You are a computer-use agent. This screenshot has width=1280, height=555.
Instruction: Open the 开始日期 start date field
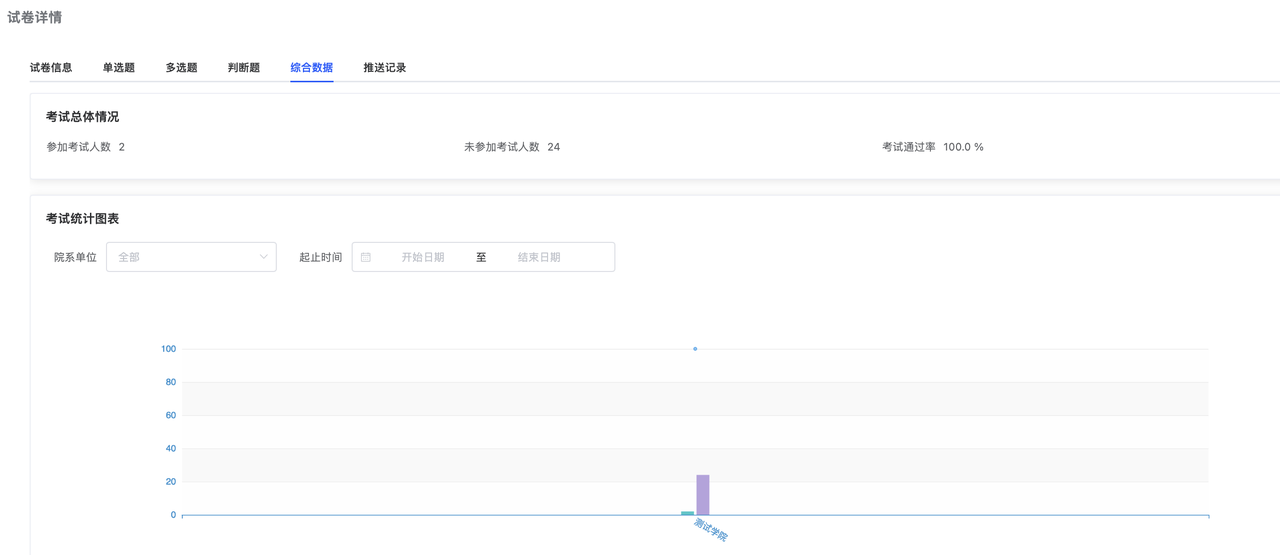(x=423, y=257)
